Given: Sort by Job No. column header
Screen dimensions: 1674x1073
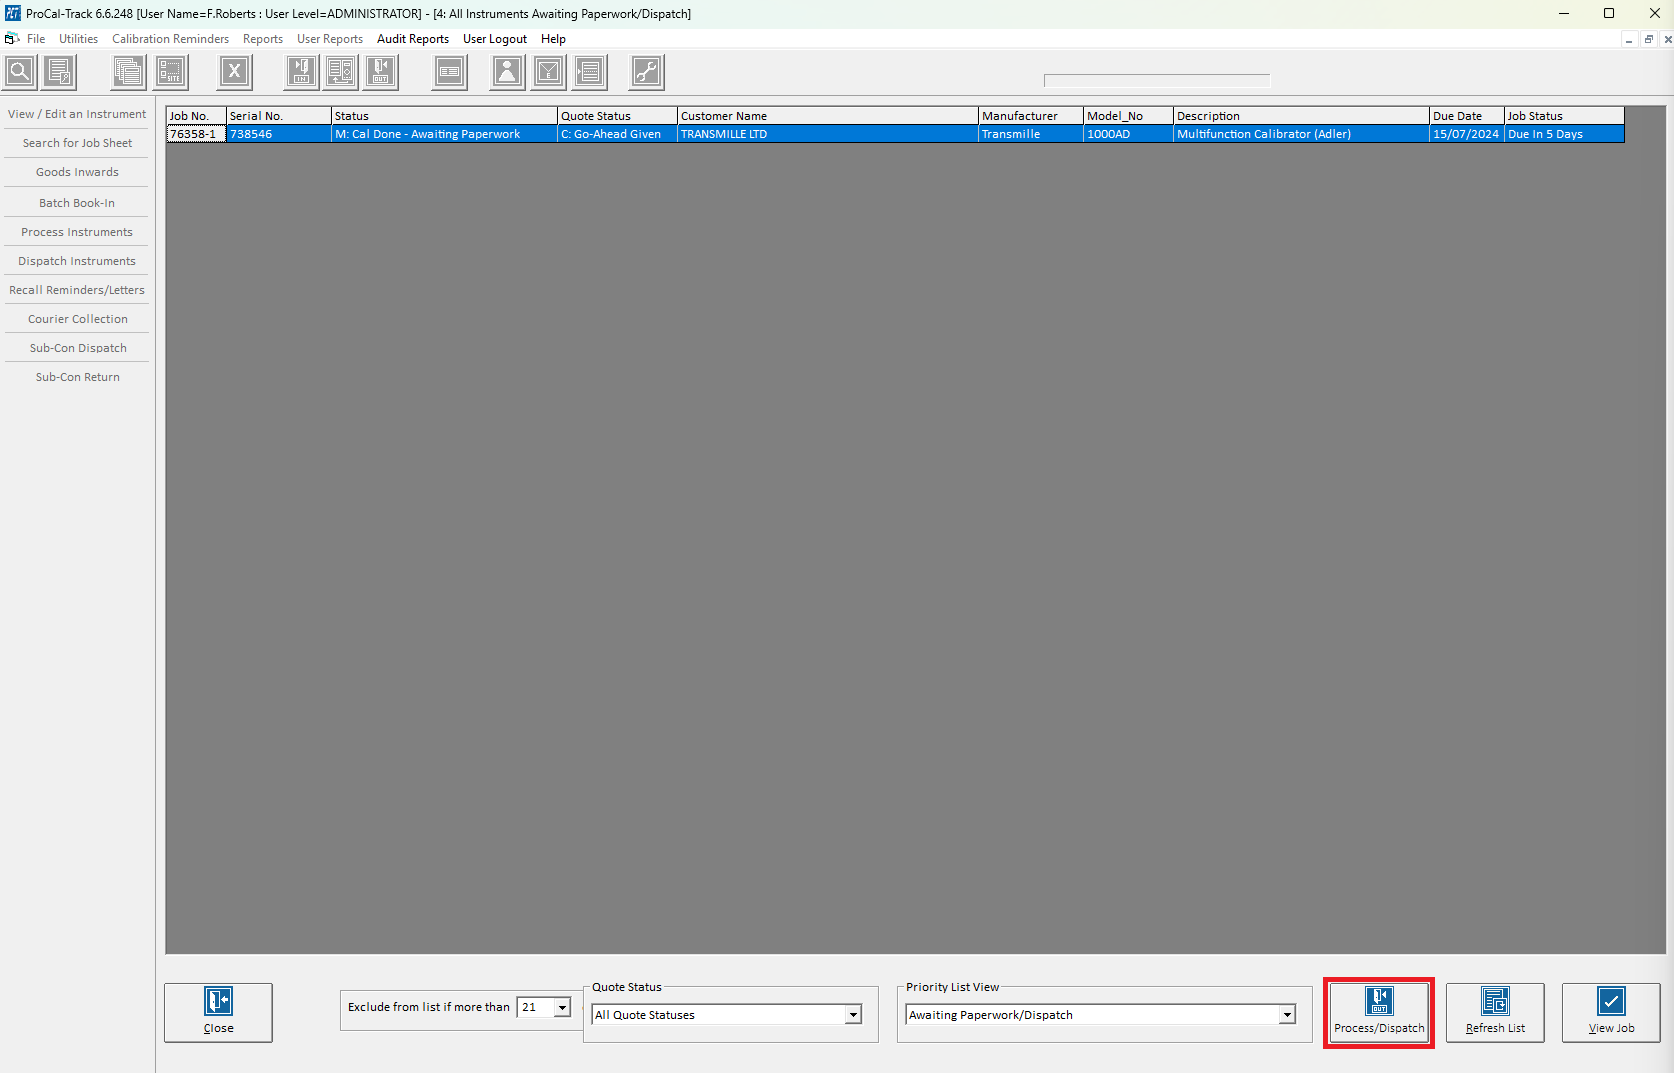Looking at the screenshot, I should click(x=196, y=116).
